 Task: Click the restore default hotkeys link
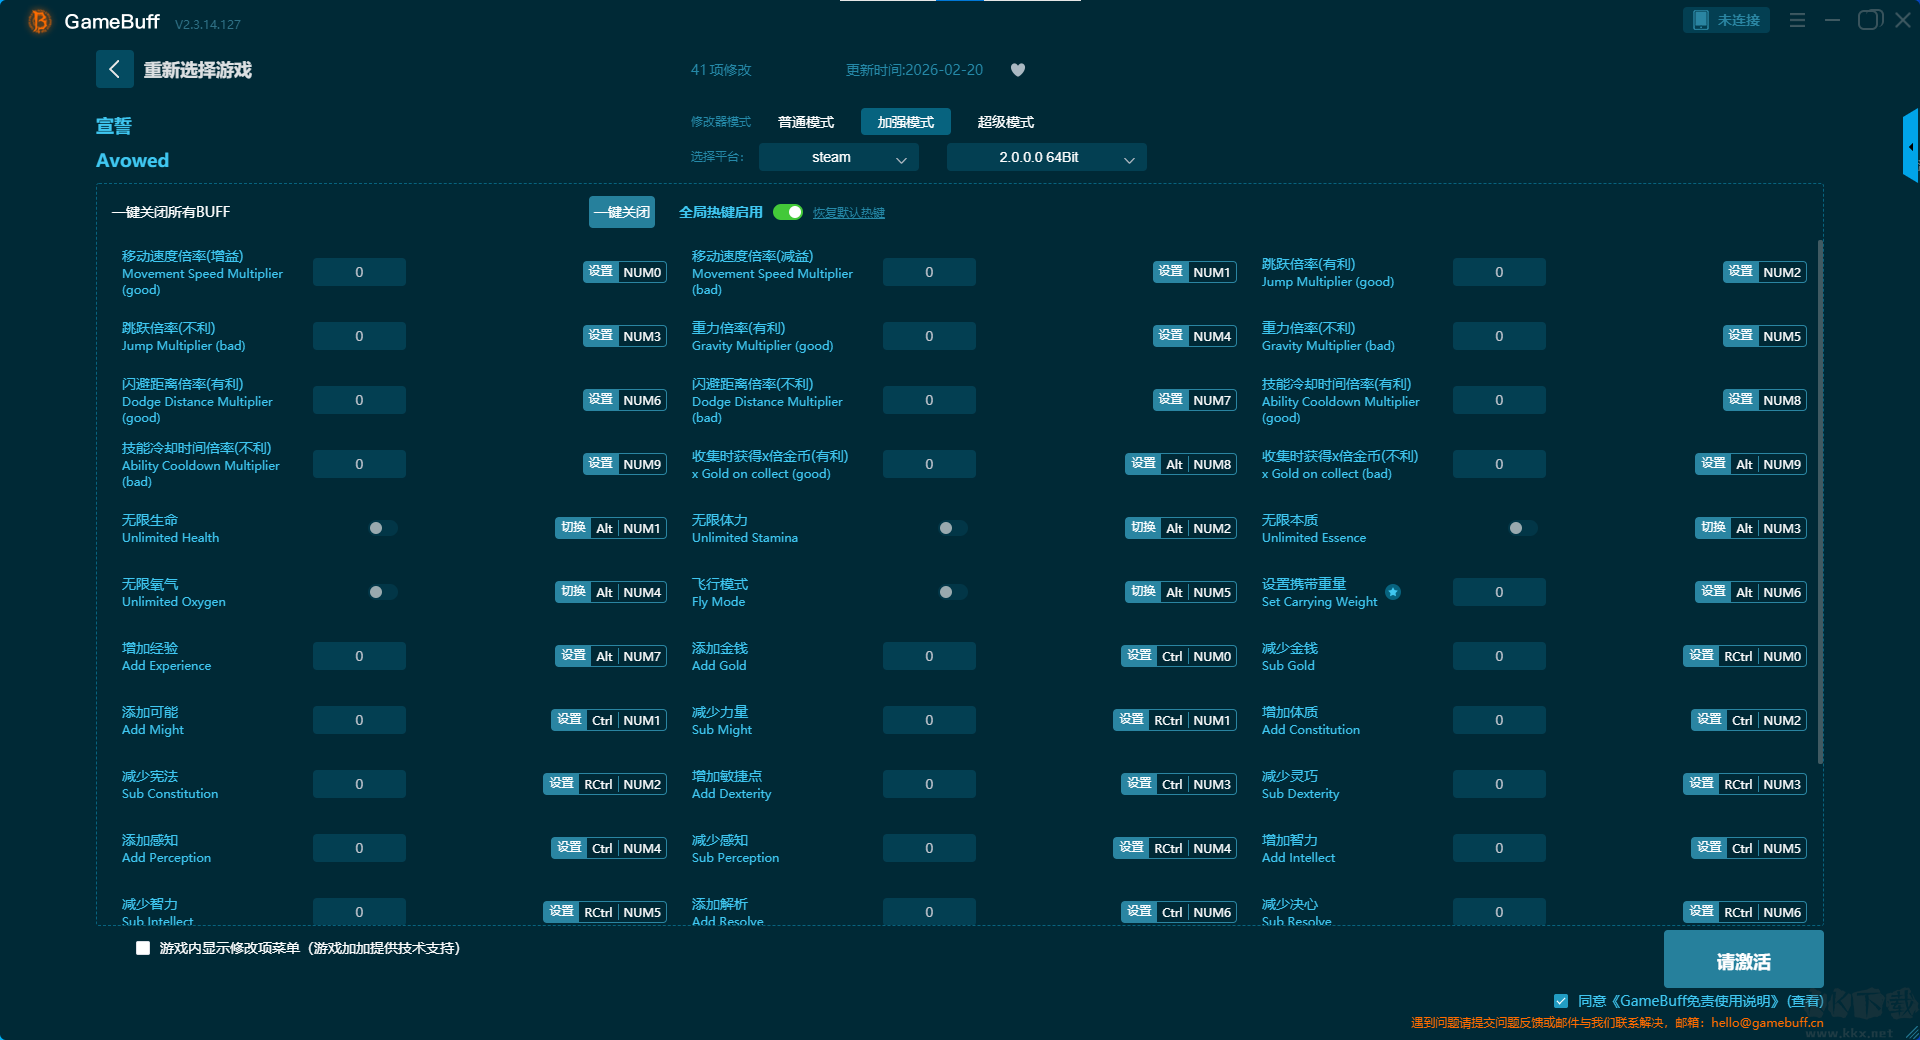[848, 213]
